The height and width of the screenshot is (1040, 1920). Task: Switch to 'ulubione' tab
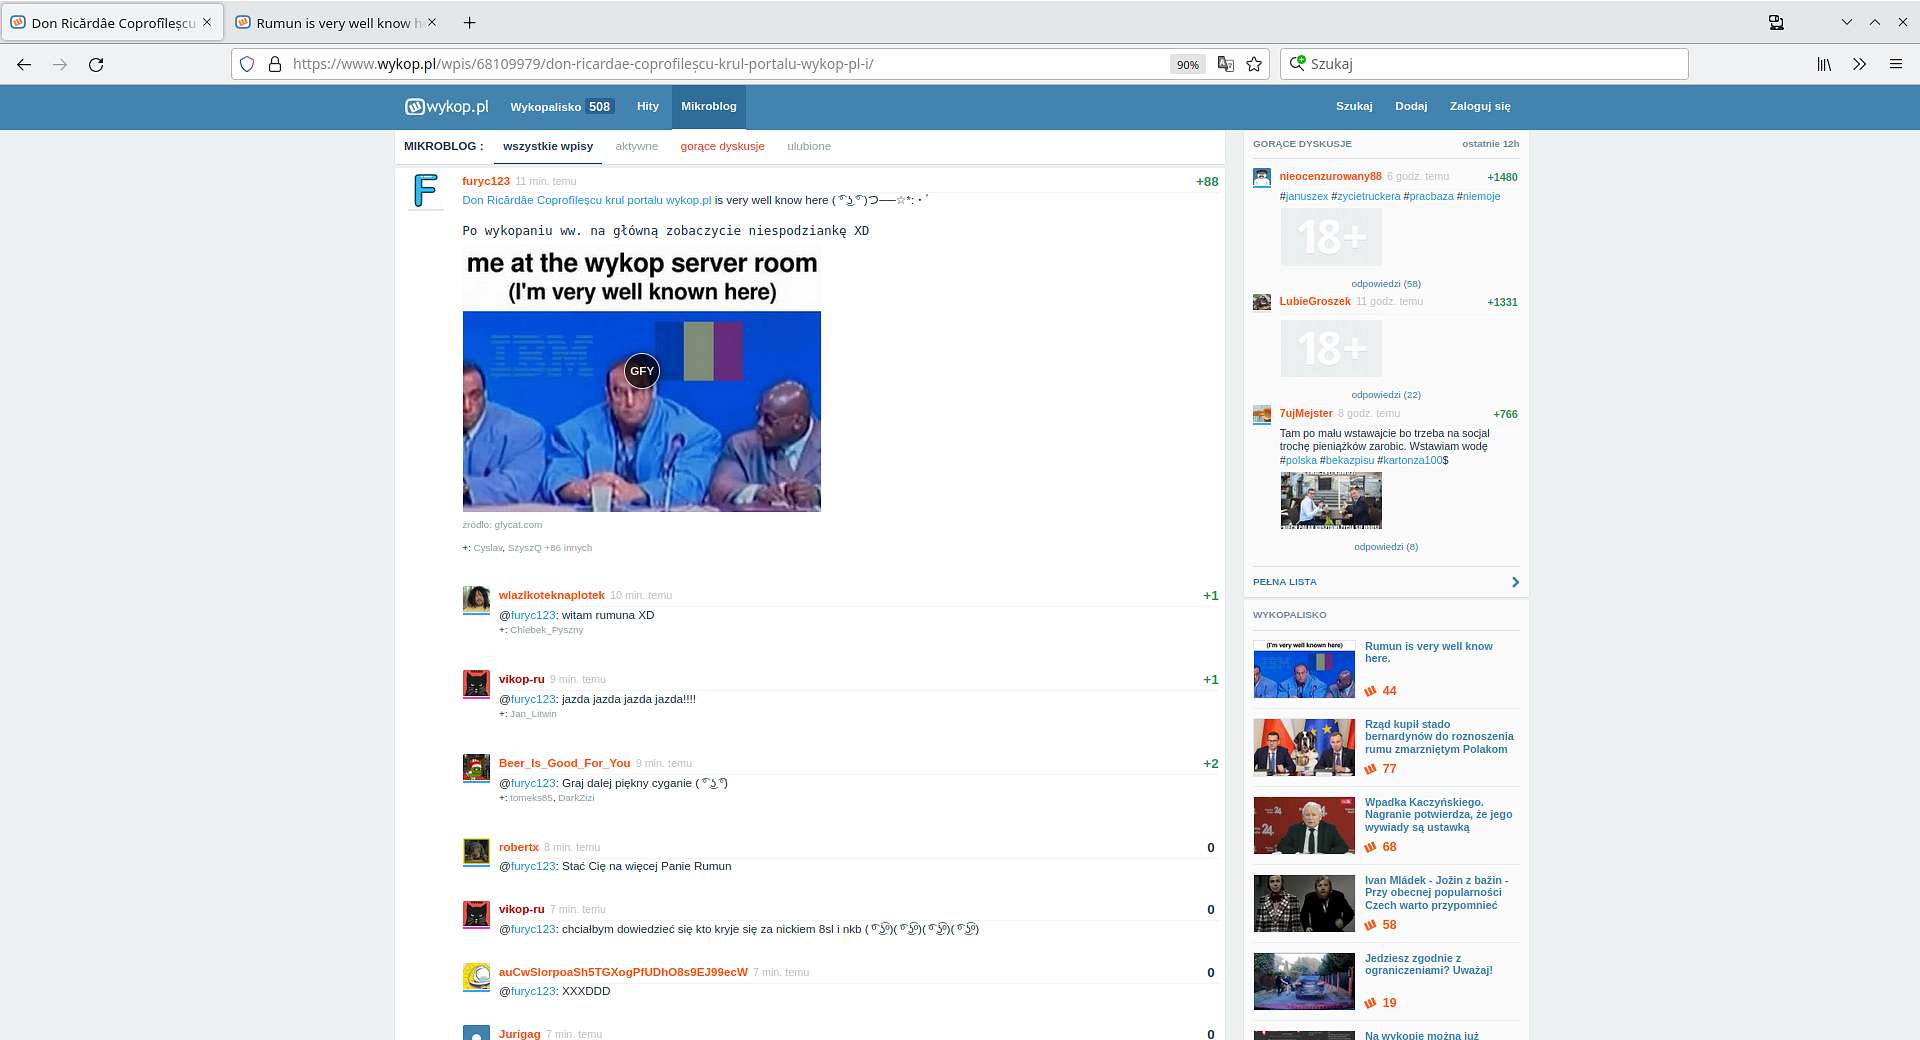point(809,146)
